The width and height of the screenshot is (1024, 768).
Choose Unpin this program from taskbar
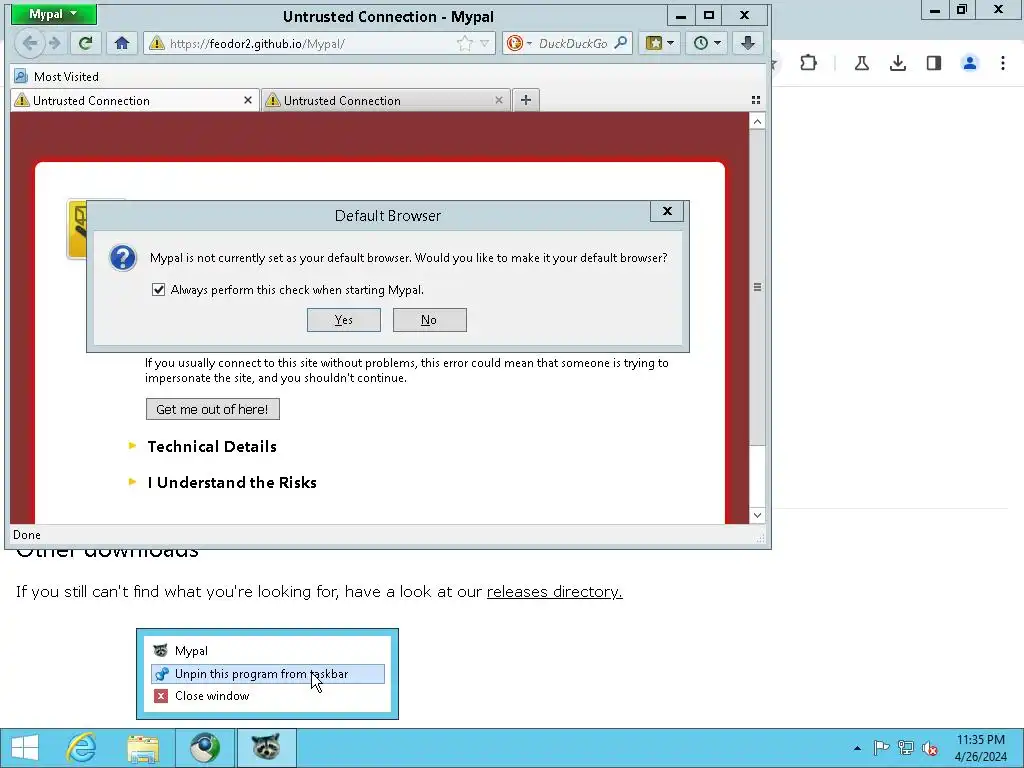click(268, 674)
